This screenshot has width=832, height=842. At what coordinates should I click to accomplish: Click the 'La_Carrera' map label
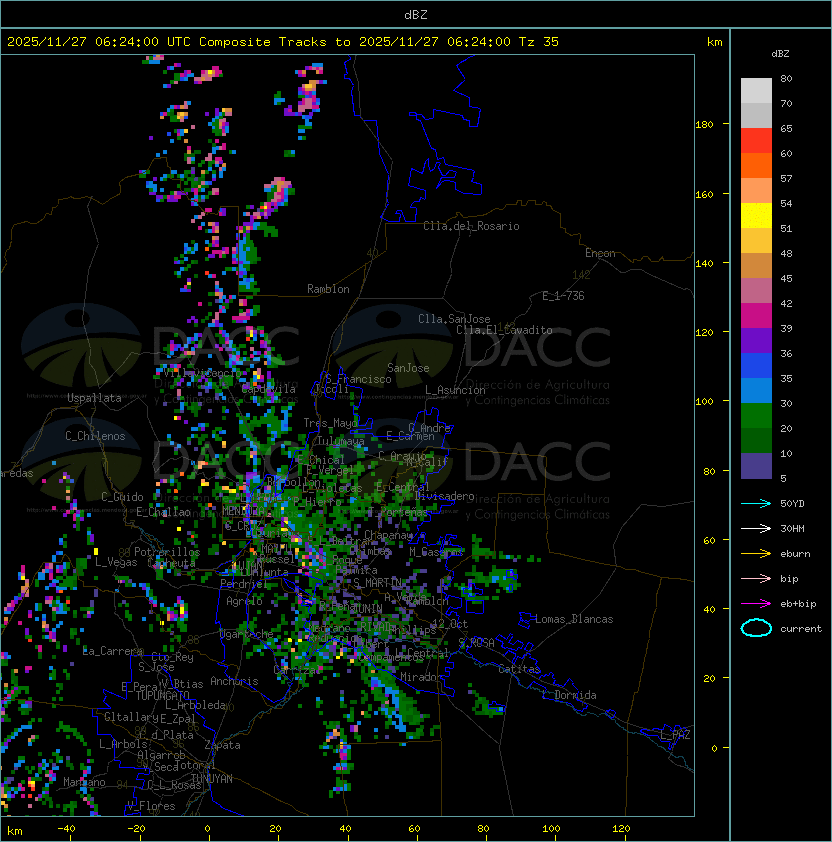(112, 651)
